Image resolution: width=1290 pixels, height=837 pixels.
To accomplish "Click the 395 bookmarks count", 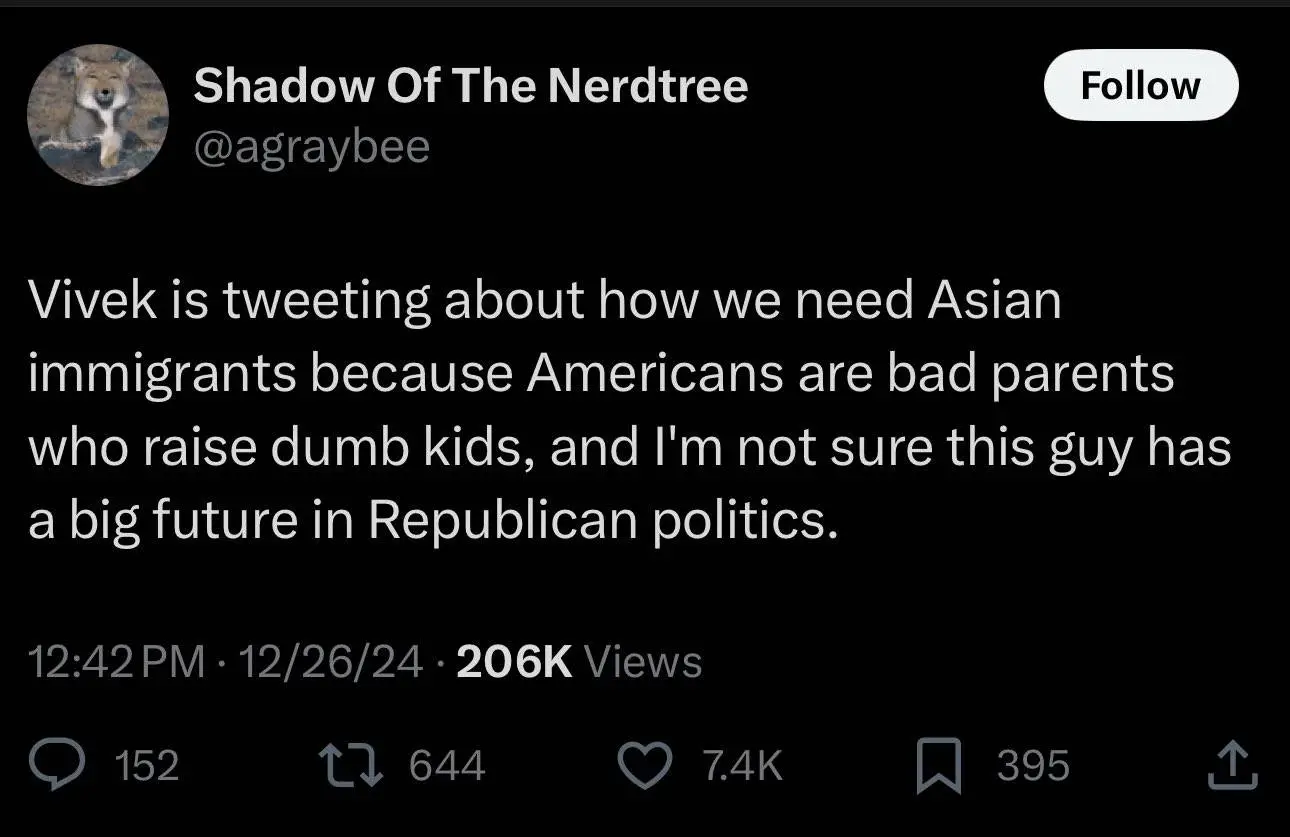I will click(1033, 766).
